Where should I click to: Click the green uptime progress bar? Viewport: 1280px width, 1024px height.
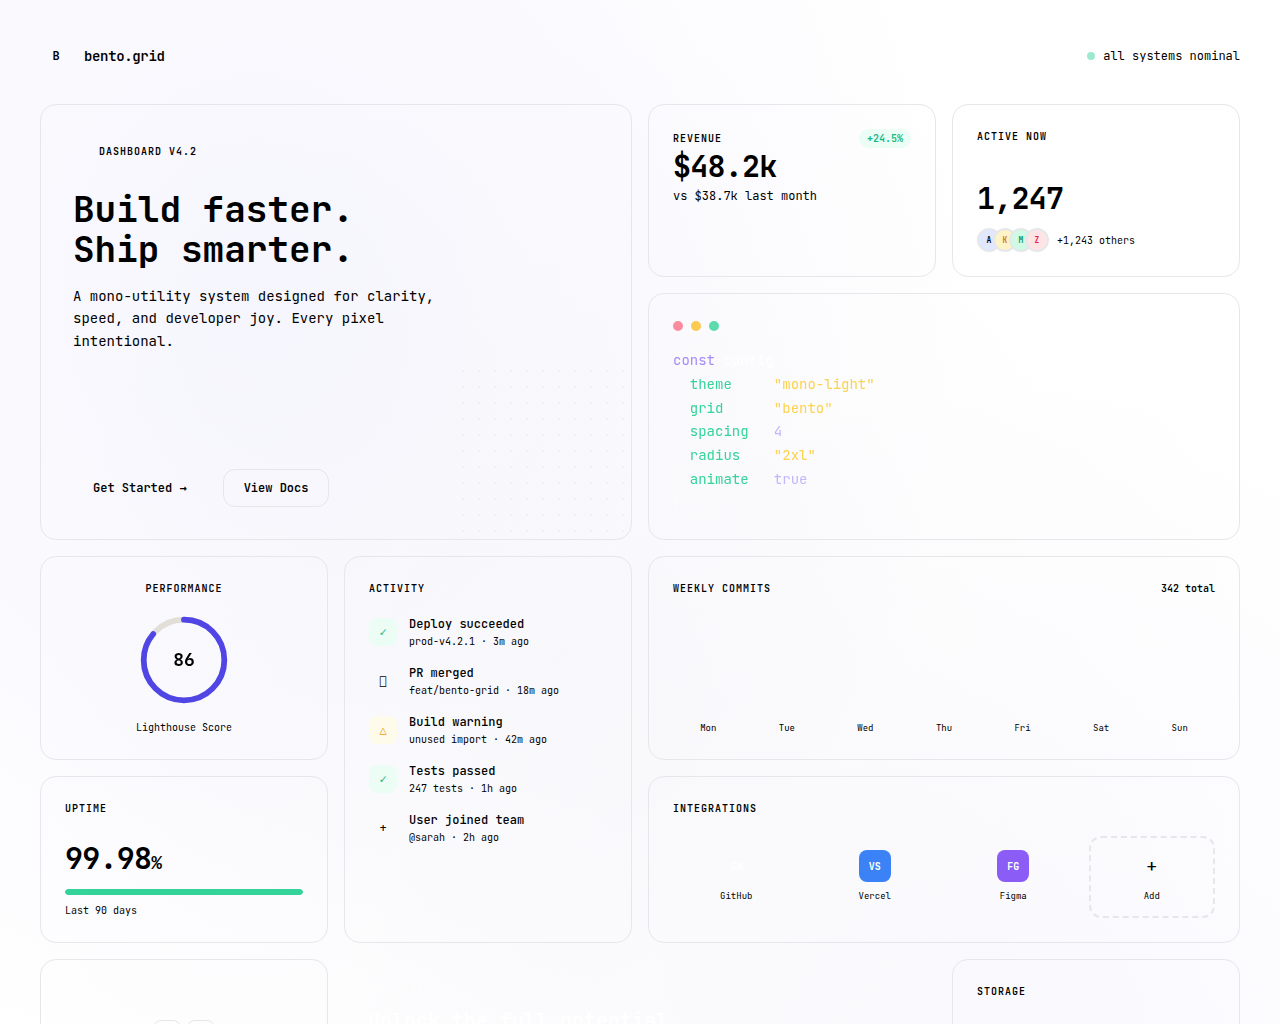[x=184, y=892]
